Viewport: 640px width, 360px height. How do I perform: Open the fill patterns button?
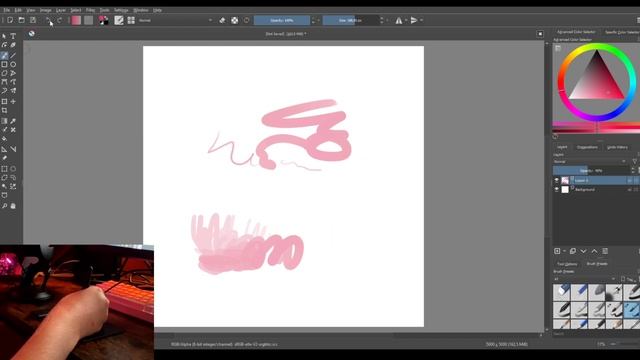(89, 20)
